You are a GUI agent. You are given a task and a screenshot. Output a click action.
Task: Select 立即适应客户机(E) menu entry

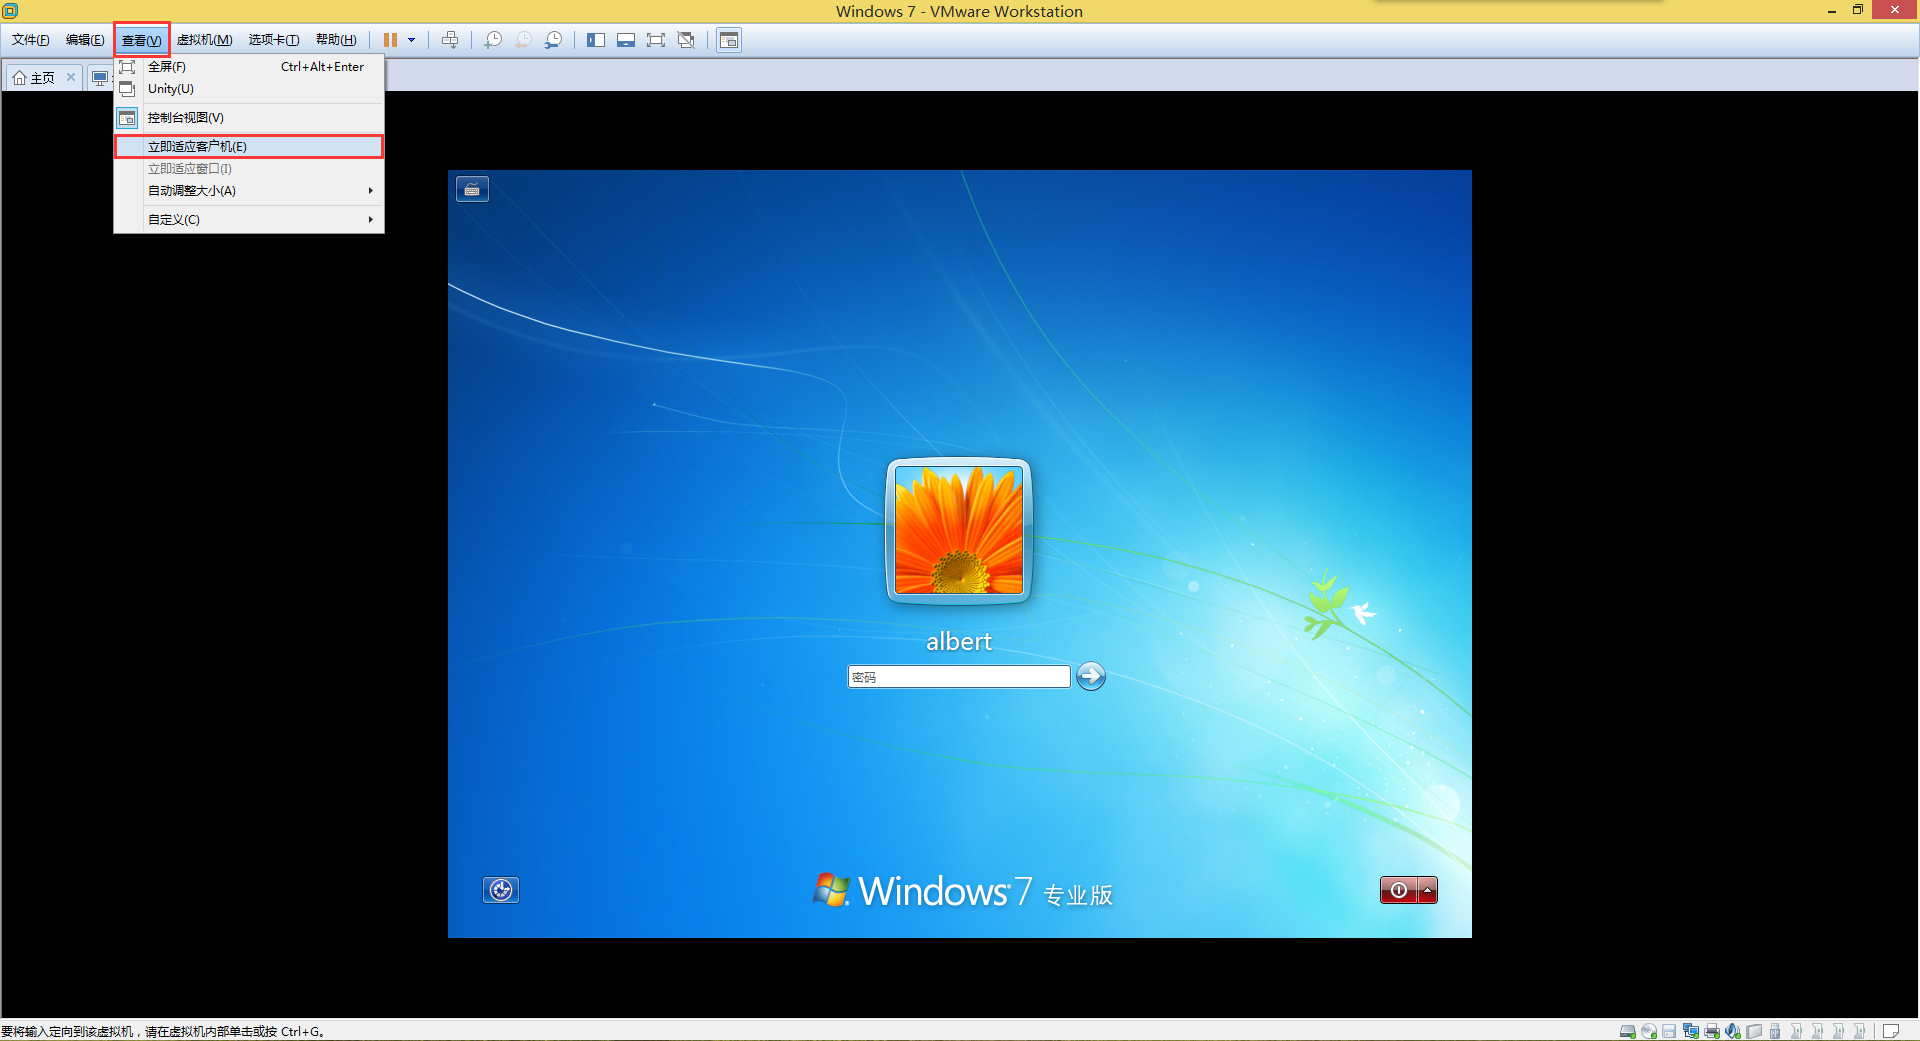coord(249,147)
